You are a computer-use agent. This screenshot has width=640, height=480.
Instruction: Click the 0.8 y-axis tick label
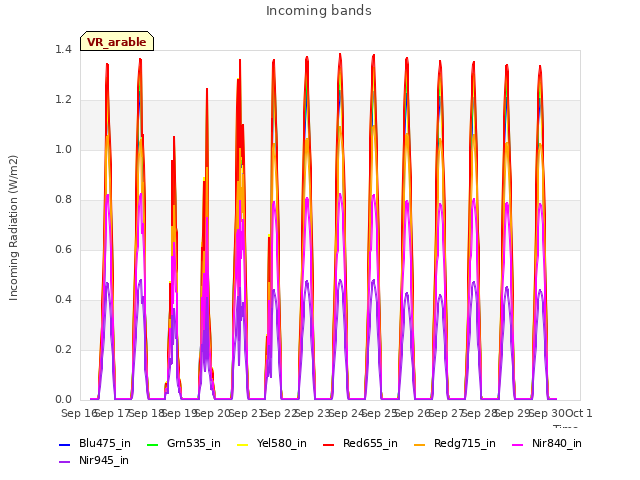pos(63,200)
